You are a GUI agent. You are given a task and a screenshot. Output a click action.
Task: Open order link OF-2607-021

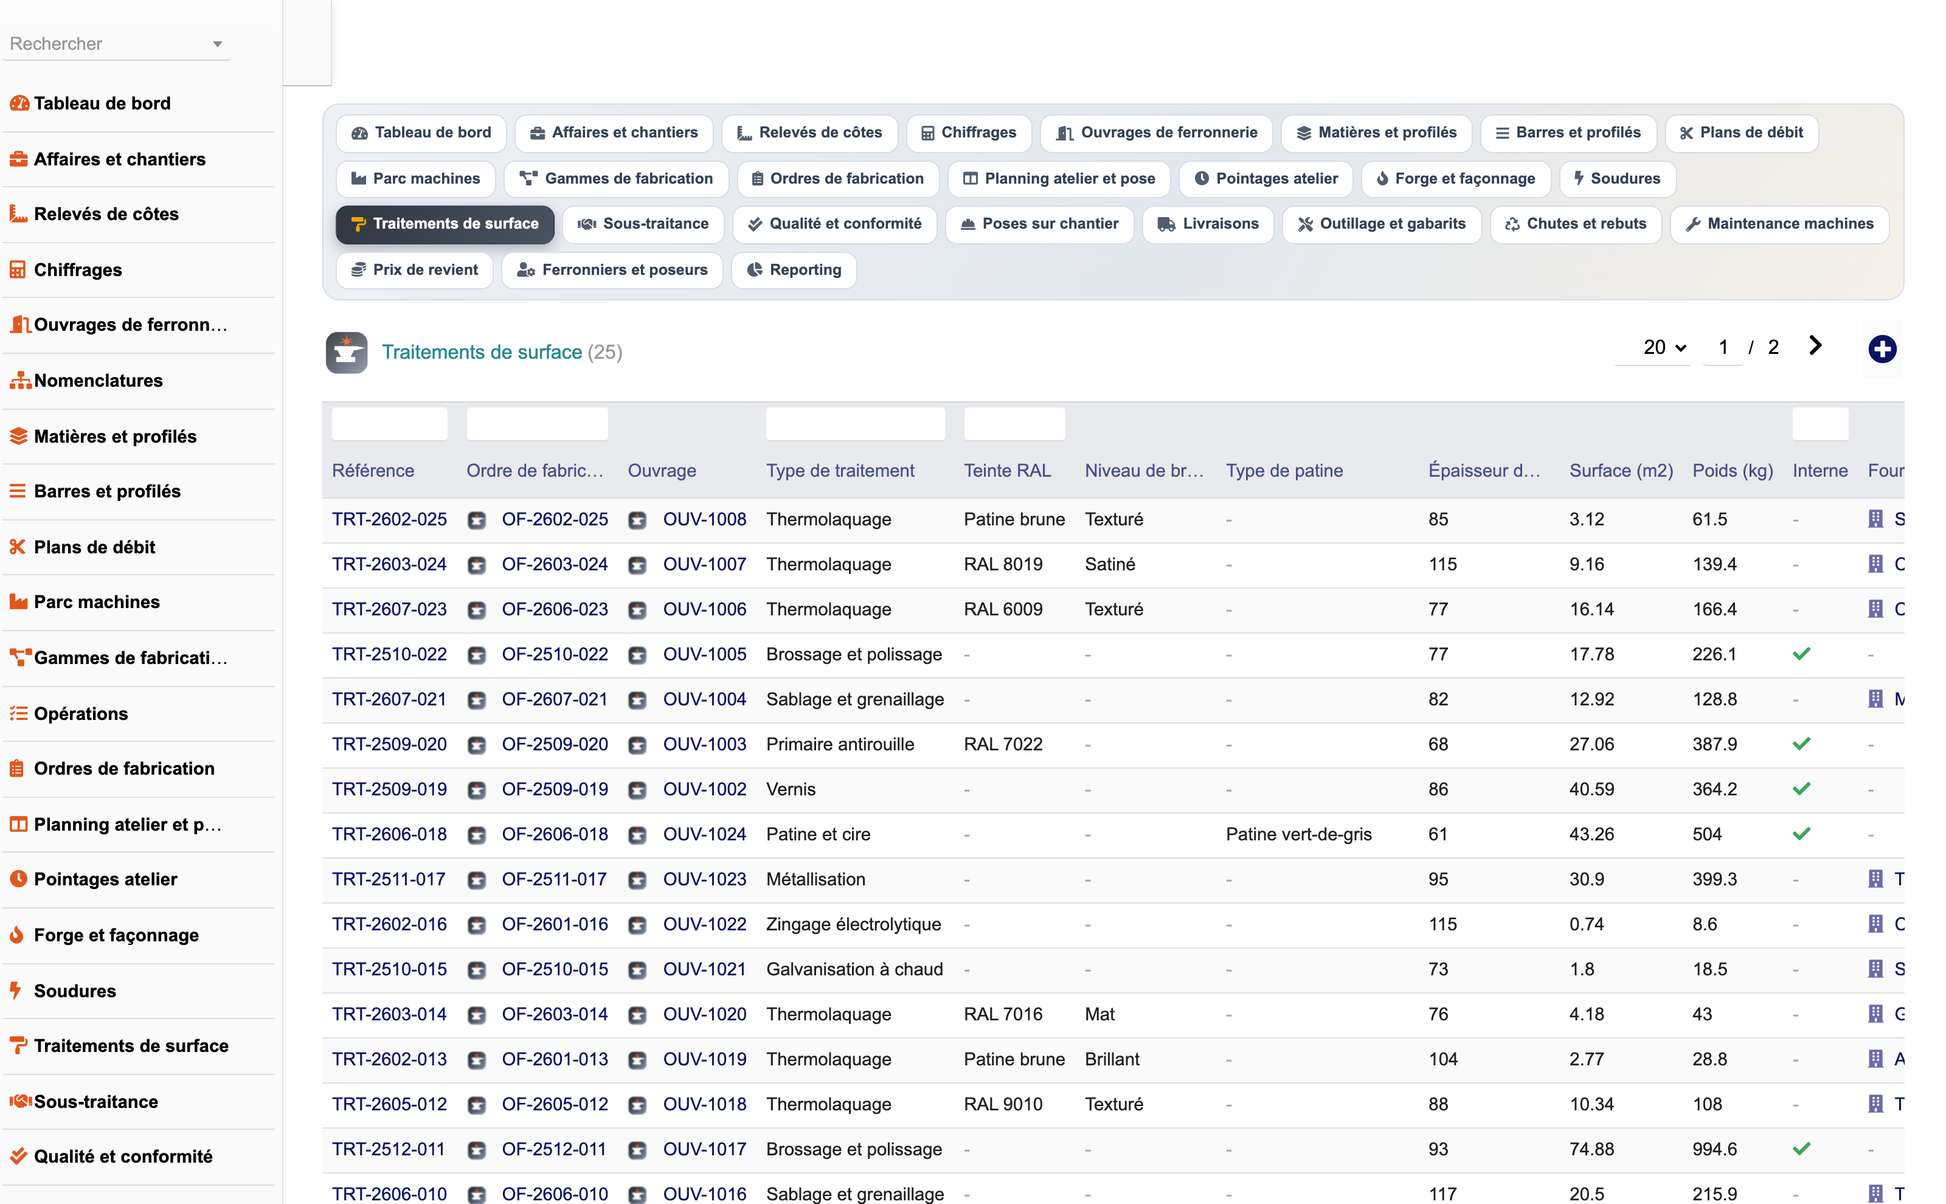(x=555, y=700)
